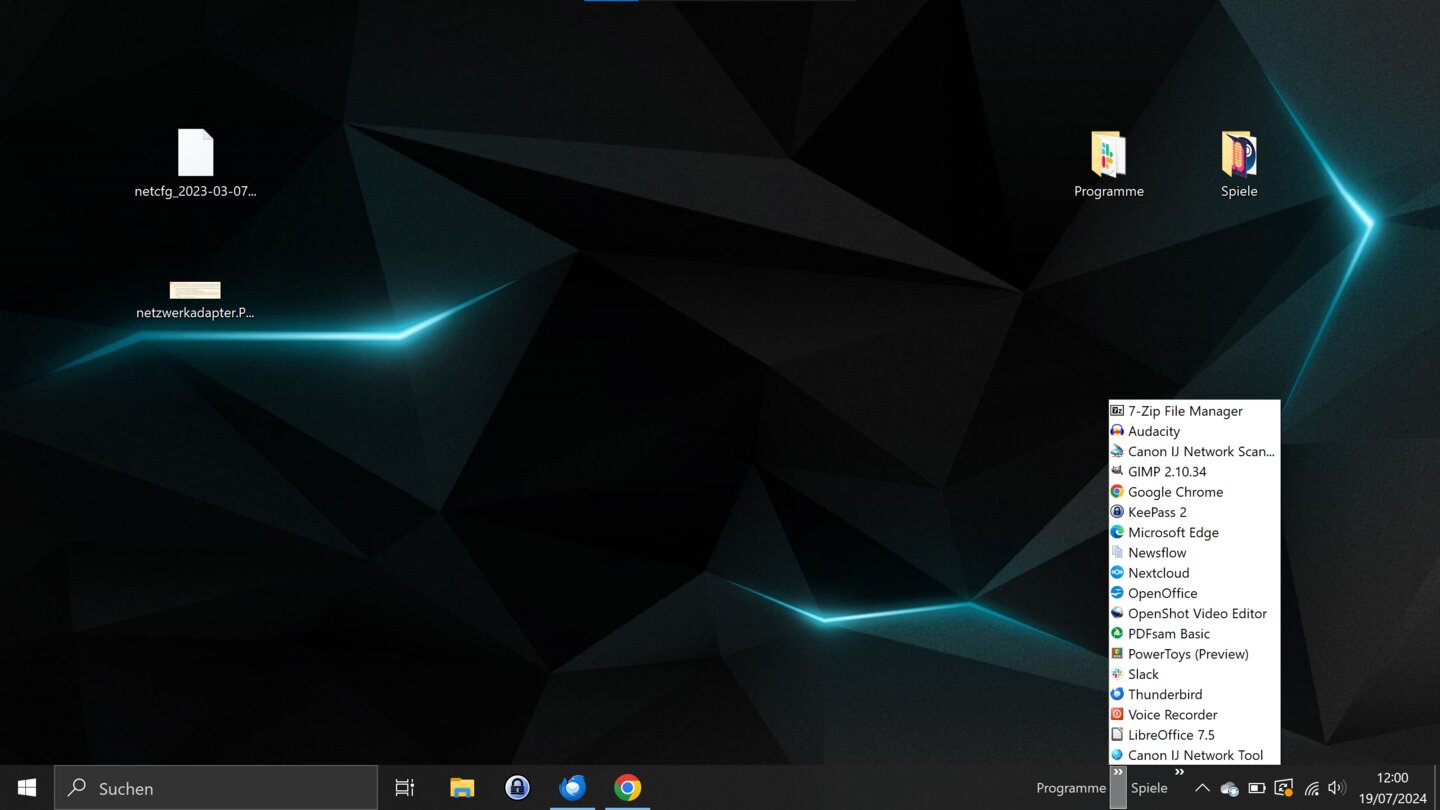Expand the Spiele toolbar chevron
The height and width of the screenshot is (810, 1440).
[1179, 772]
